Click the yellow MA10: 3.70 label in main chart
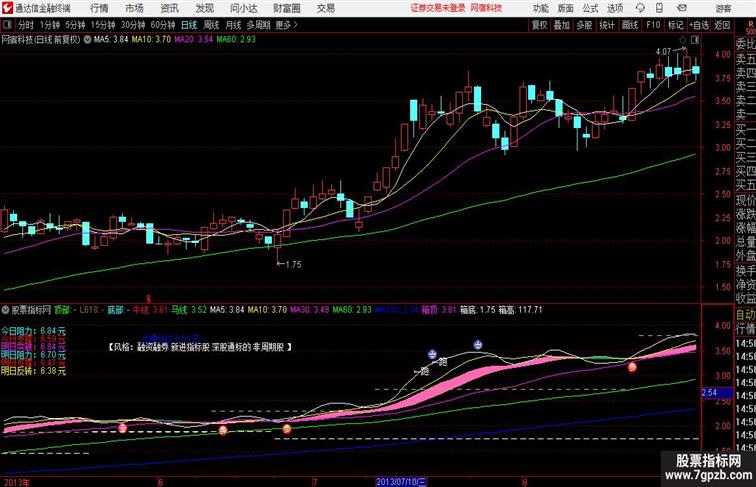Viewport: 756px width, 487px height. click(151, 40)
